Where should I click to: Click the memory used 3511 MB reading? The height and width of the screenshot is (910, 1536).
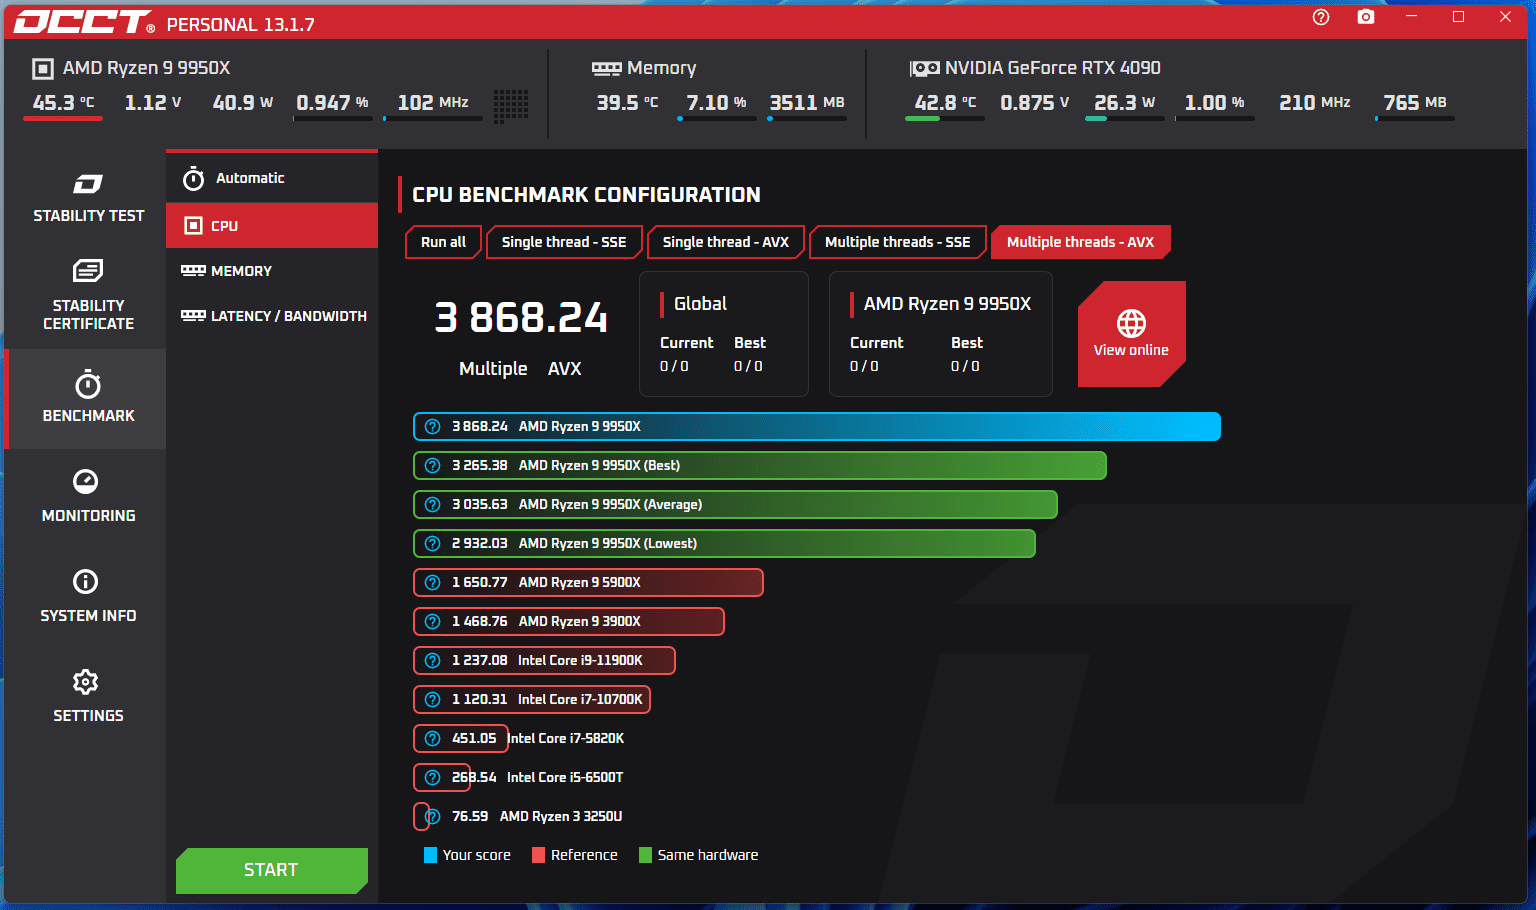807,103
